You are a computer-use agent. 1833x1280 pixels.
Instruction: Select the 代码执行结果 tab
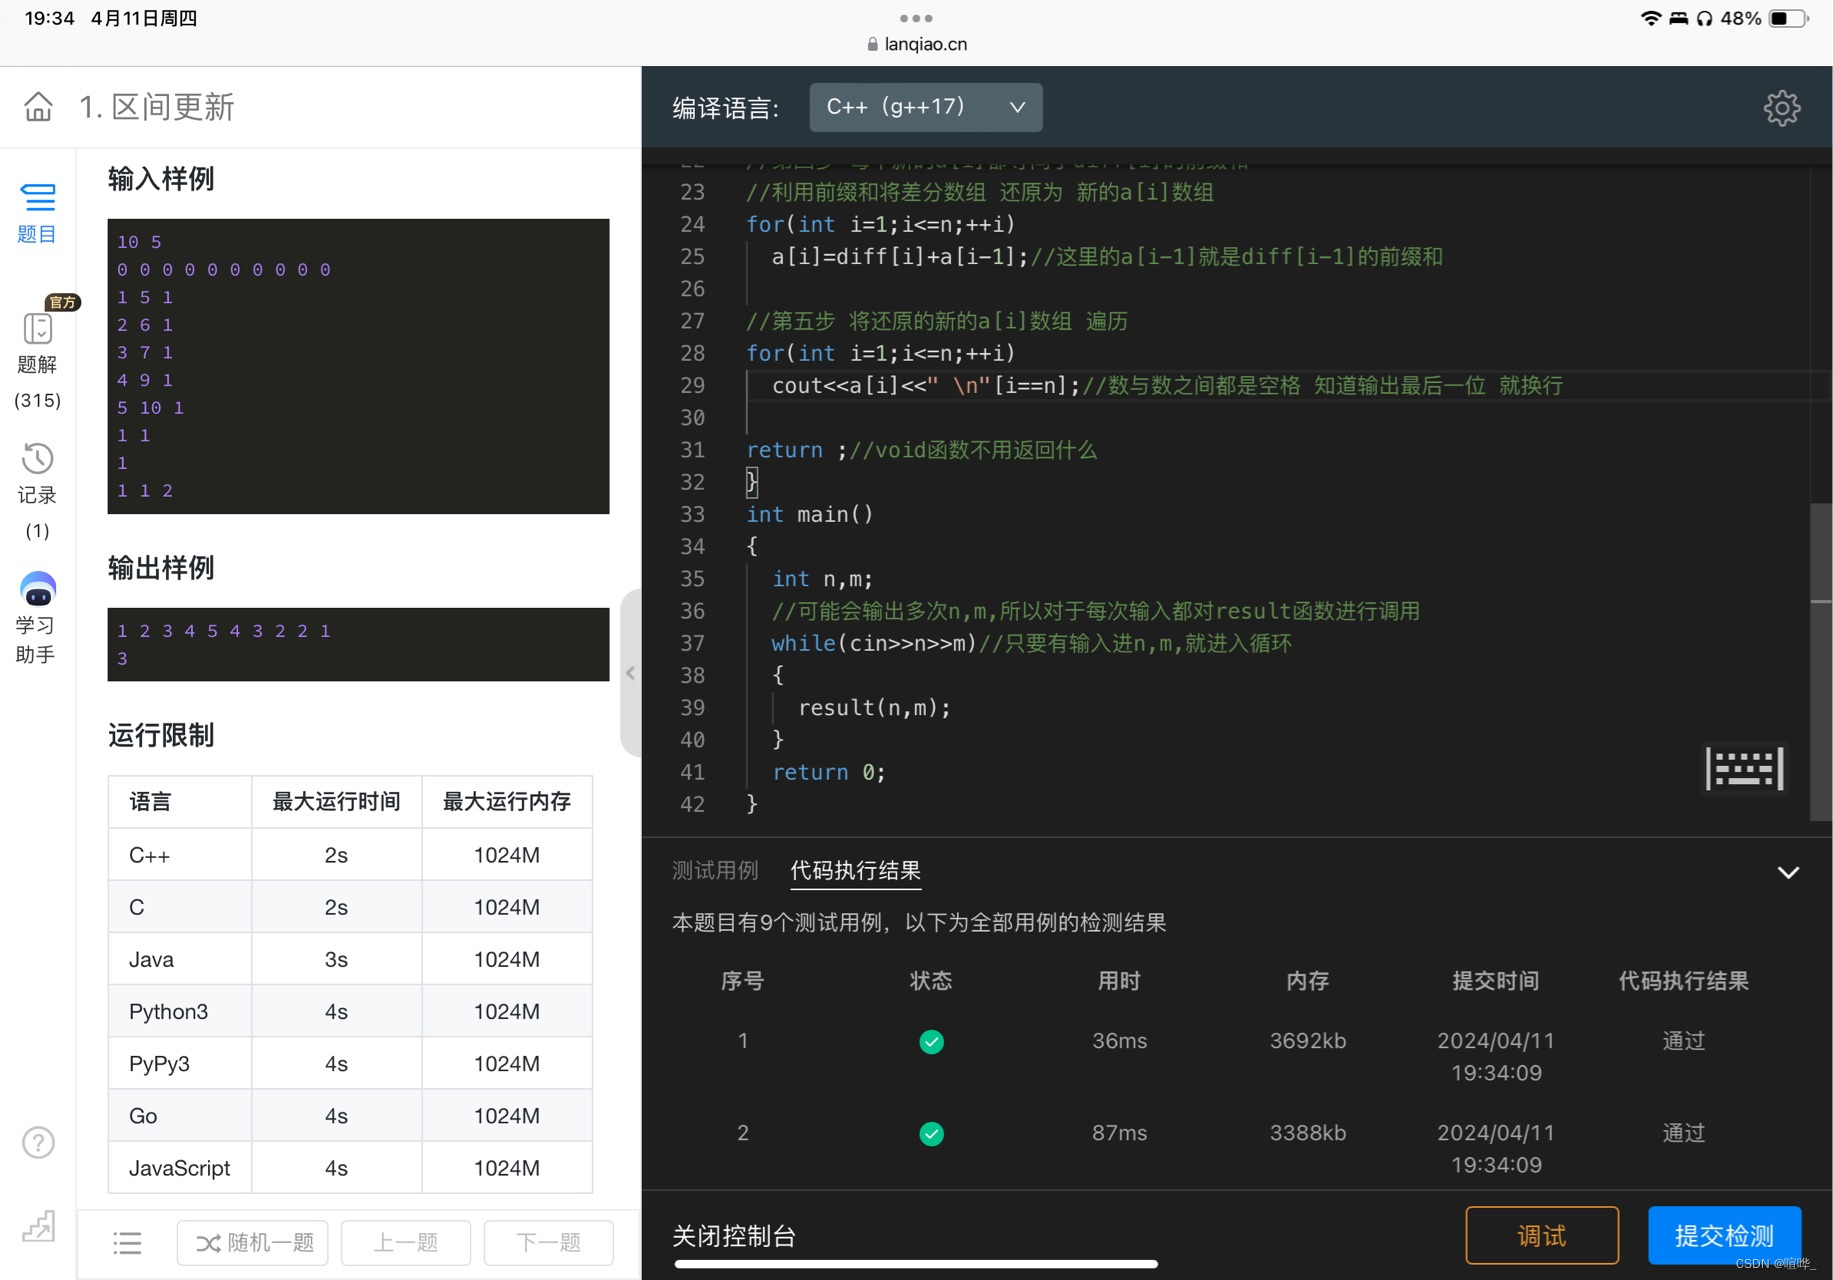tap(855, 870)
